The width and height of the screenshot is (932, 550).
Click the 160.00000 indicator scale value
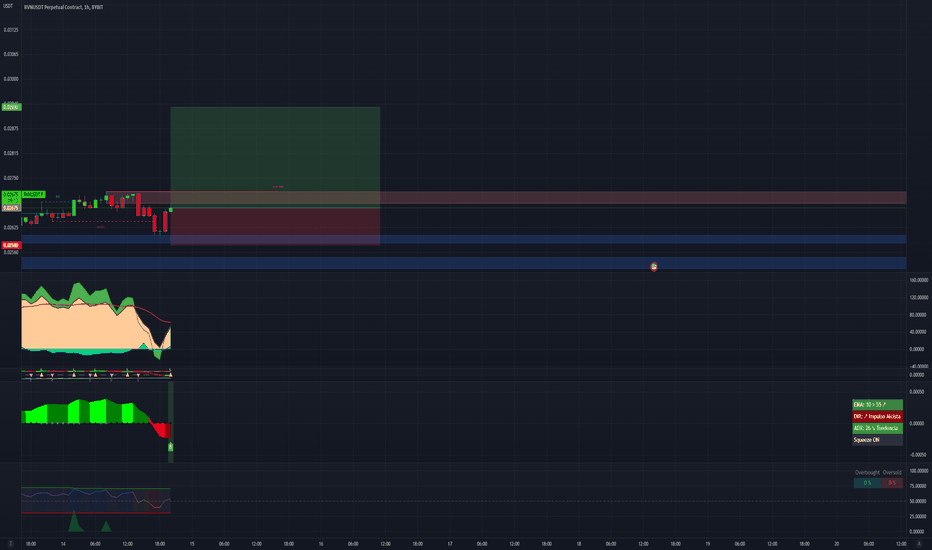click(x=918, y=280)
